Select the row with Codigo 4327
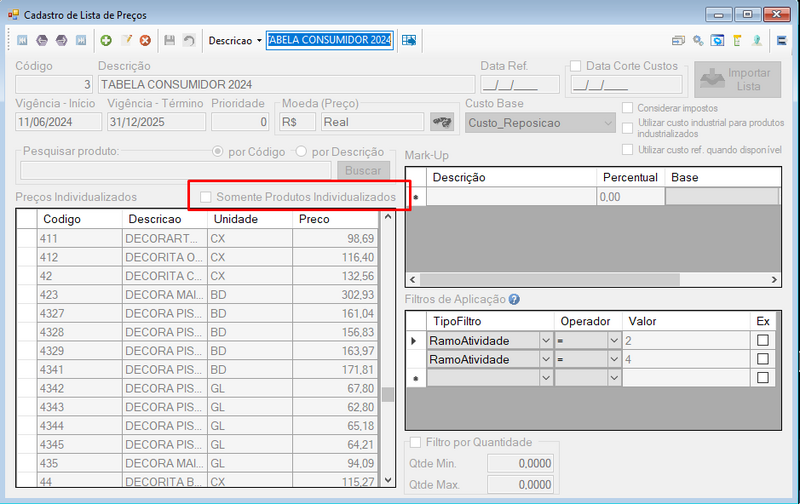The image size is (800, 504). [198, 313]
